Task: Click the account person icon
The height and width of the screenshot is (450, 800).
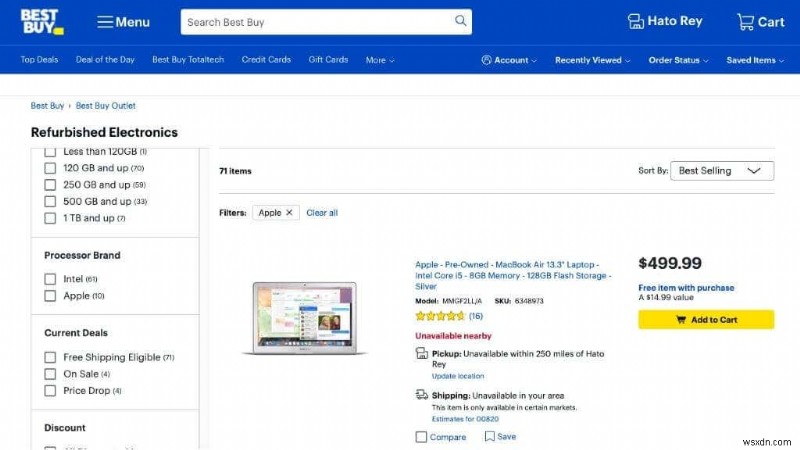Action: [x=486, y=60]
